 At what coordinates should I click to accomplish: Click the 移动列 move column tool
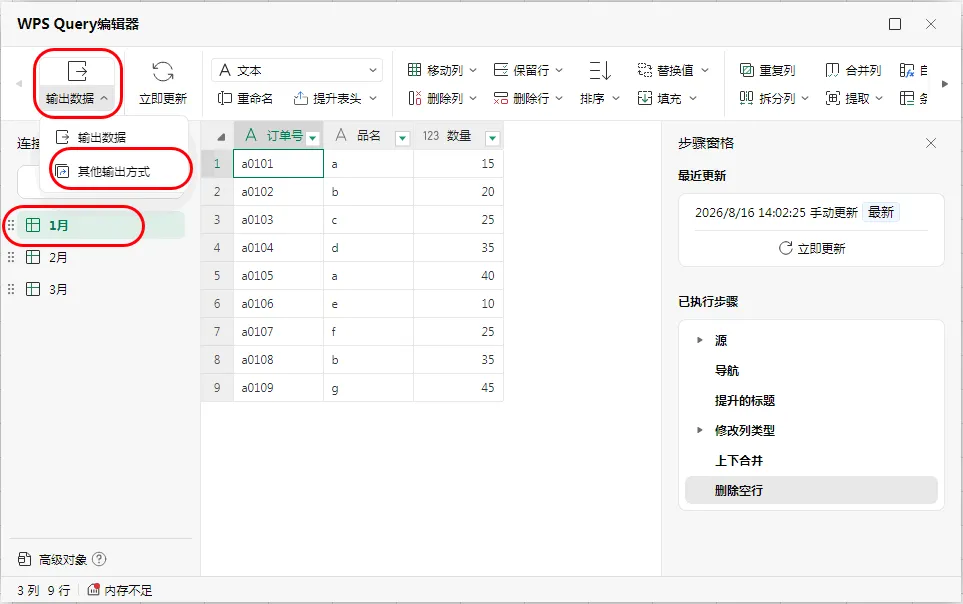click(442, 70)
